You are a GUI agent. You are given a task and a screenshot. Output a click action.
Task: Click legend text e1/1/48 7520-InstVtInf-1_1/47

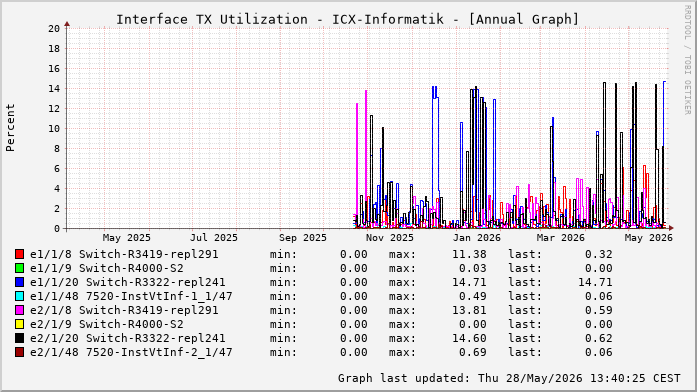click(x=131, y=296)
